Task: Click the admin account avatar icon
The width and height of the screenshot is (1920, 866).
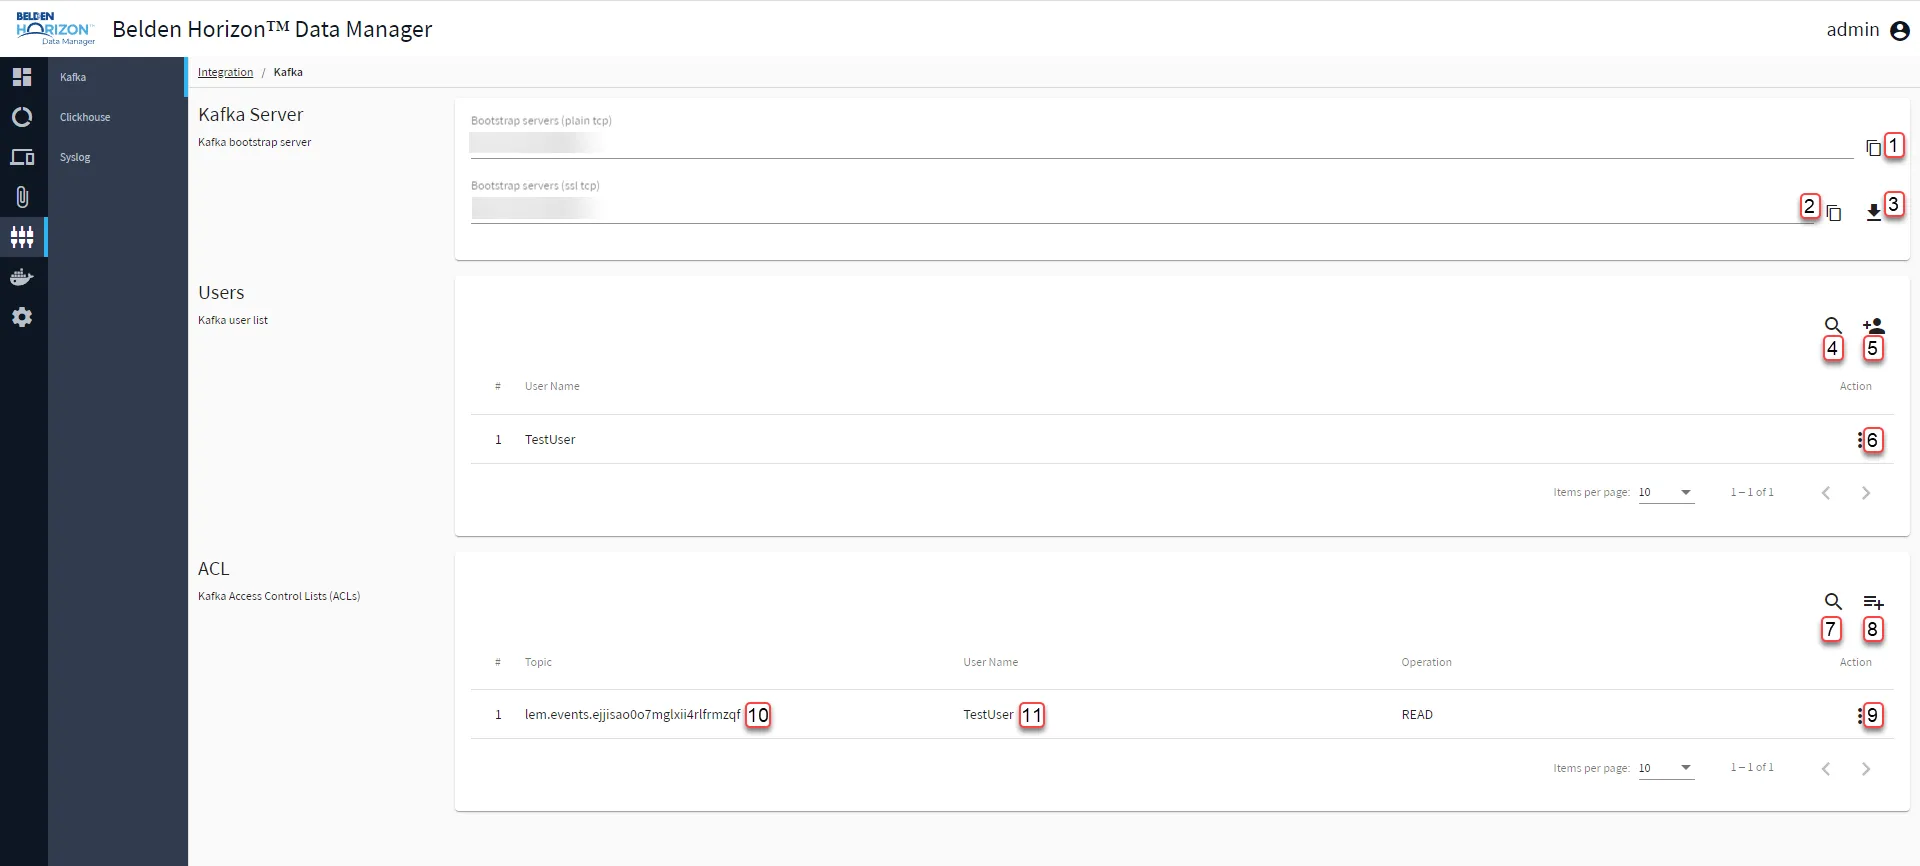Action: coord(1900,31)
